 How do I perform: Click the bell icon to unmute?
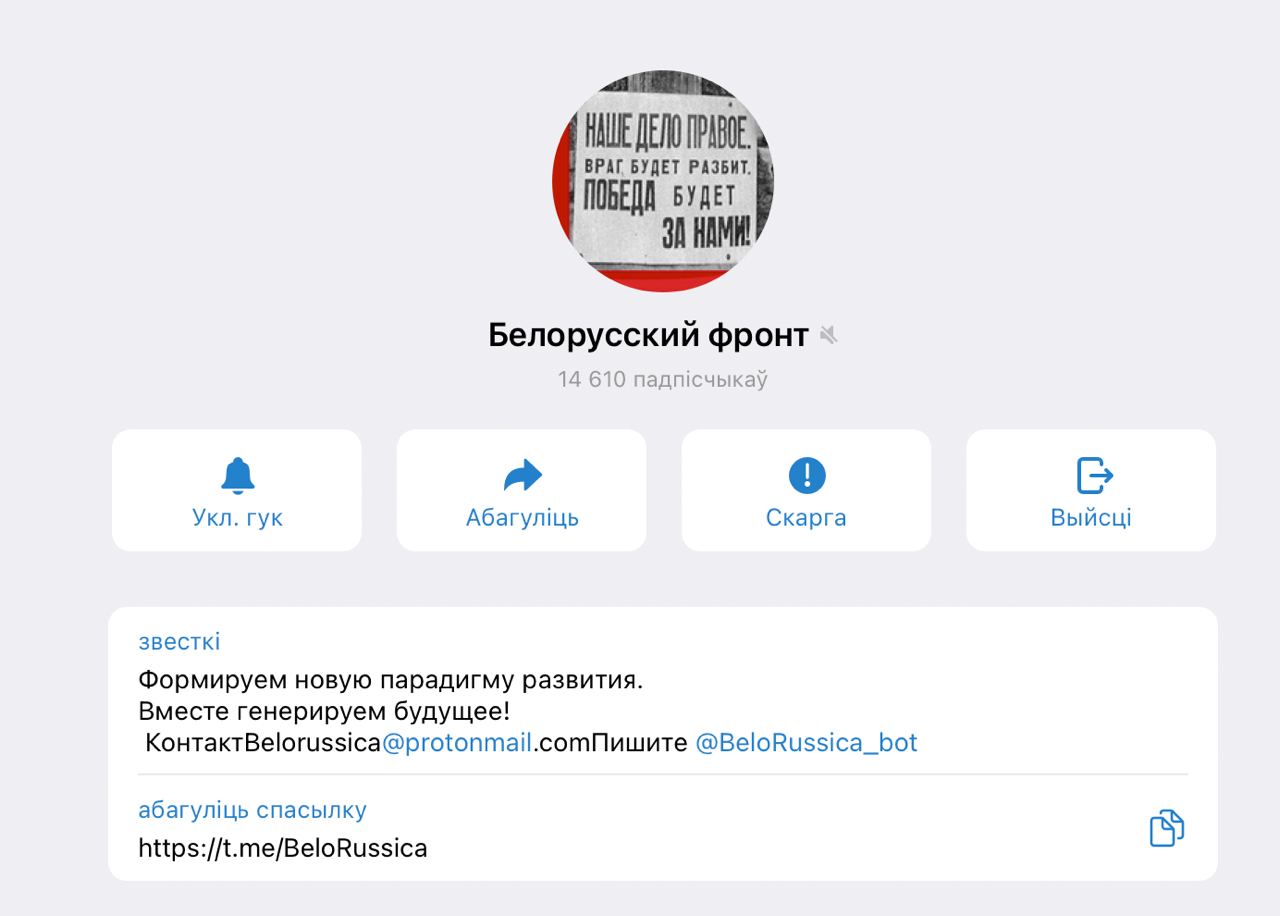pyautogui.click(x=237, y=475)
